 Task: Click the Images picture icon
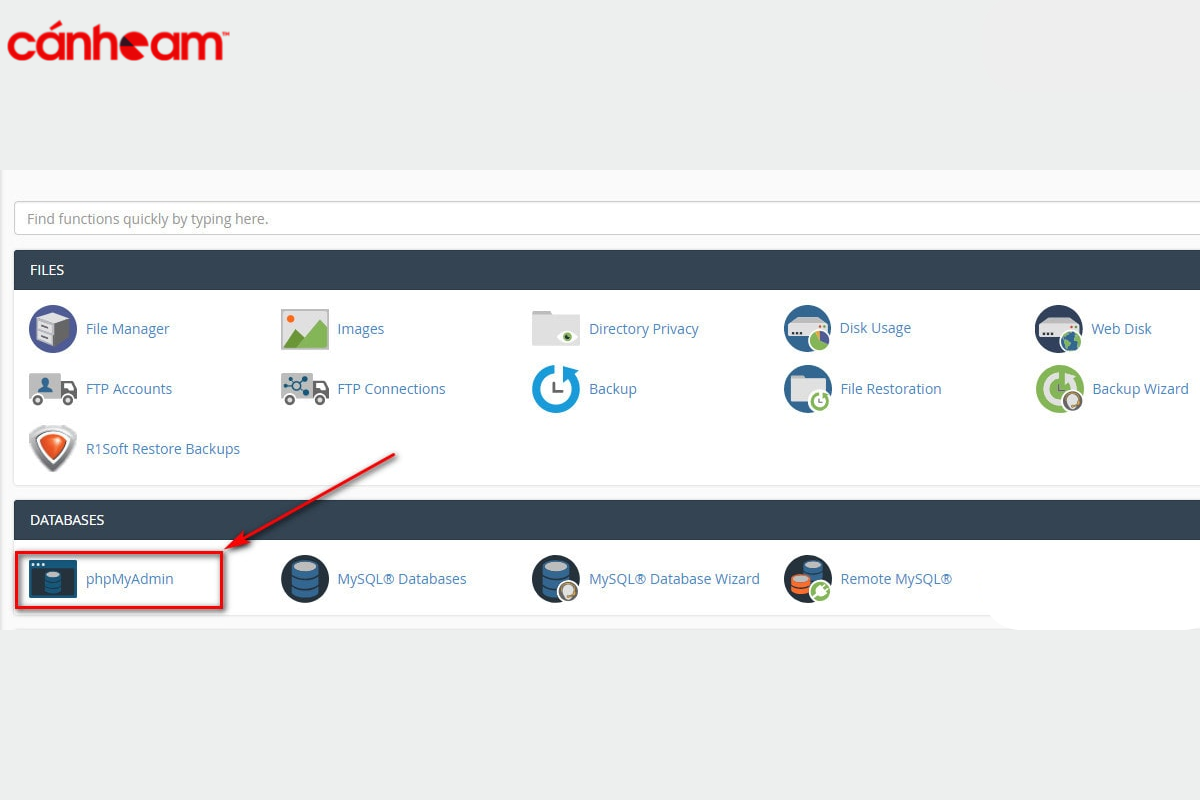click(305, 329)
